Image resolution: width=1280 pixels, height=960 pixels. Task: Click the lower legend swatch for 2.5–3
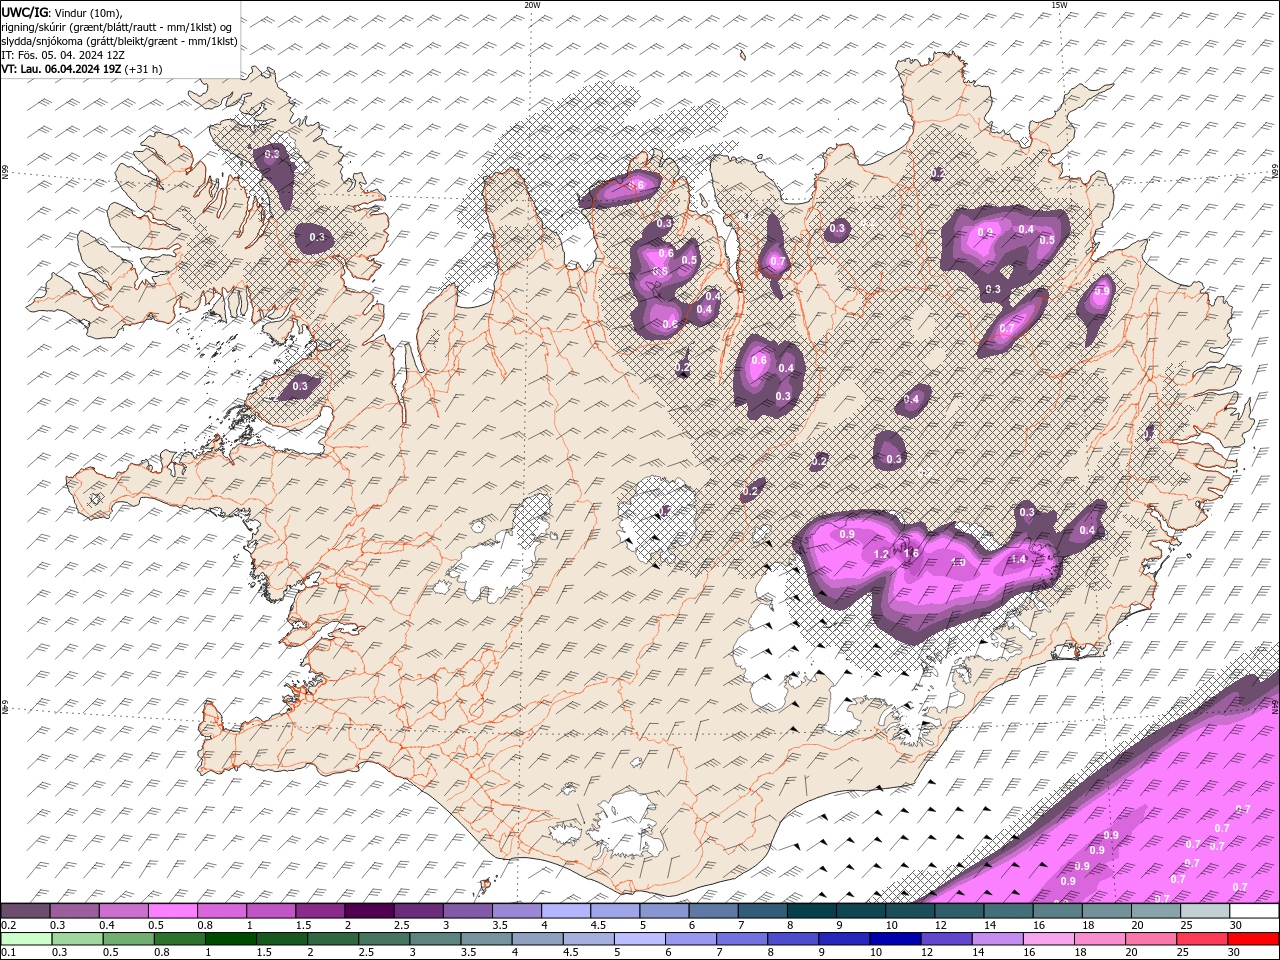coord(383,938)
